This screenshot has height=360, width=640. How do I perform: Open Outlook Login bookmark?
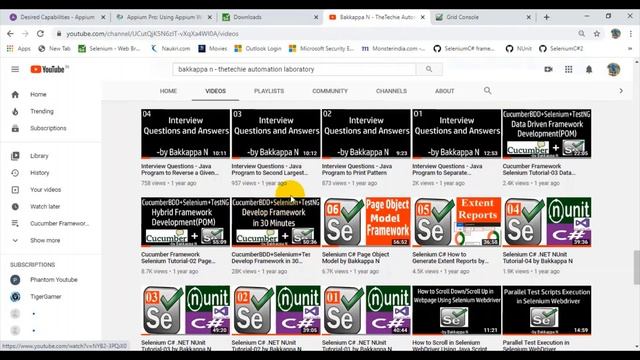click(x=258, y=49)
